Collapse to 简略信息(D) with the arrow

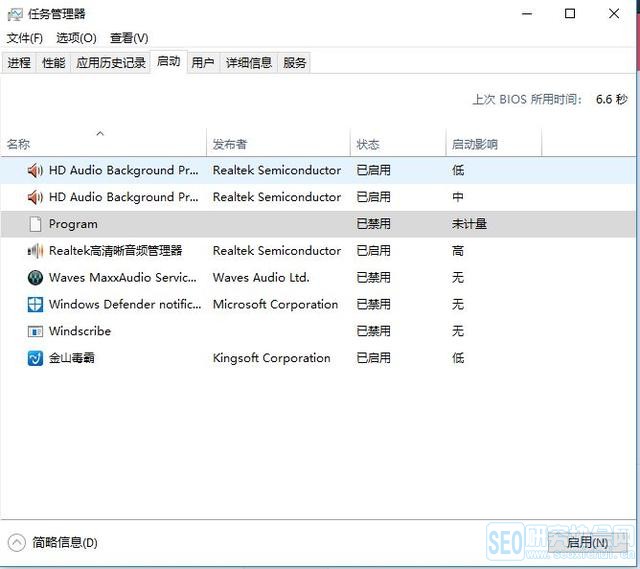coord(16,542)
